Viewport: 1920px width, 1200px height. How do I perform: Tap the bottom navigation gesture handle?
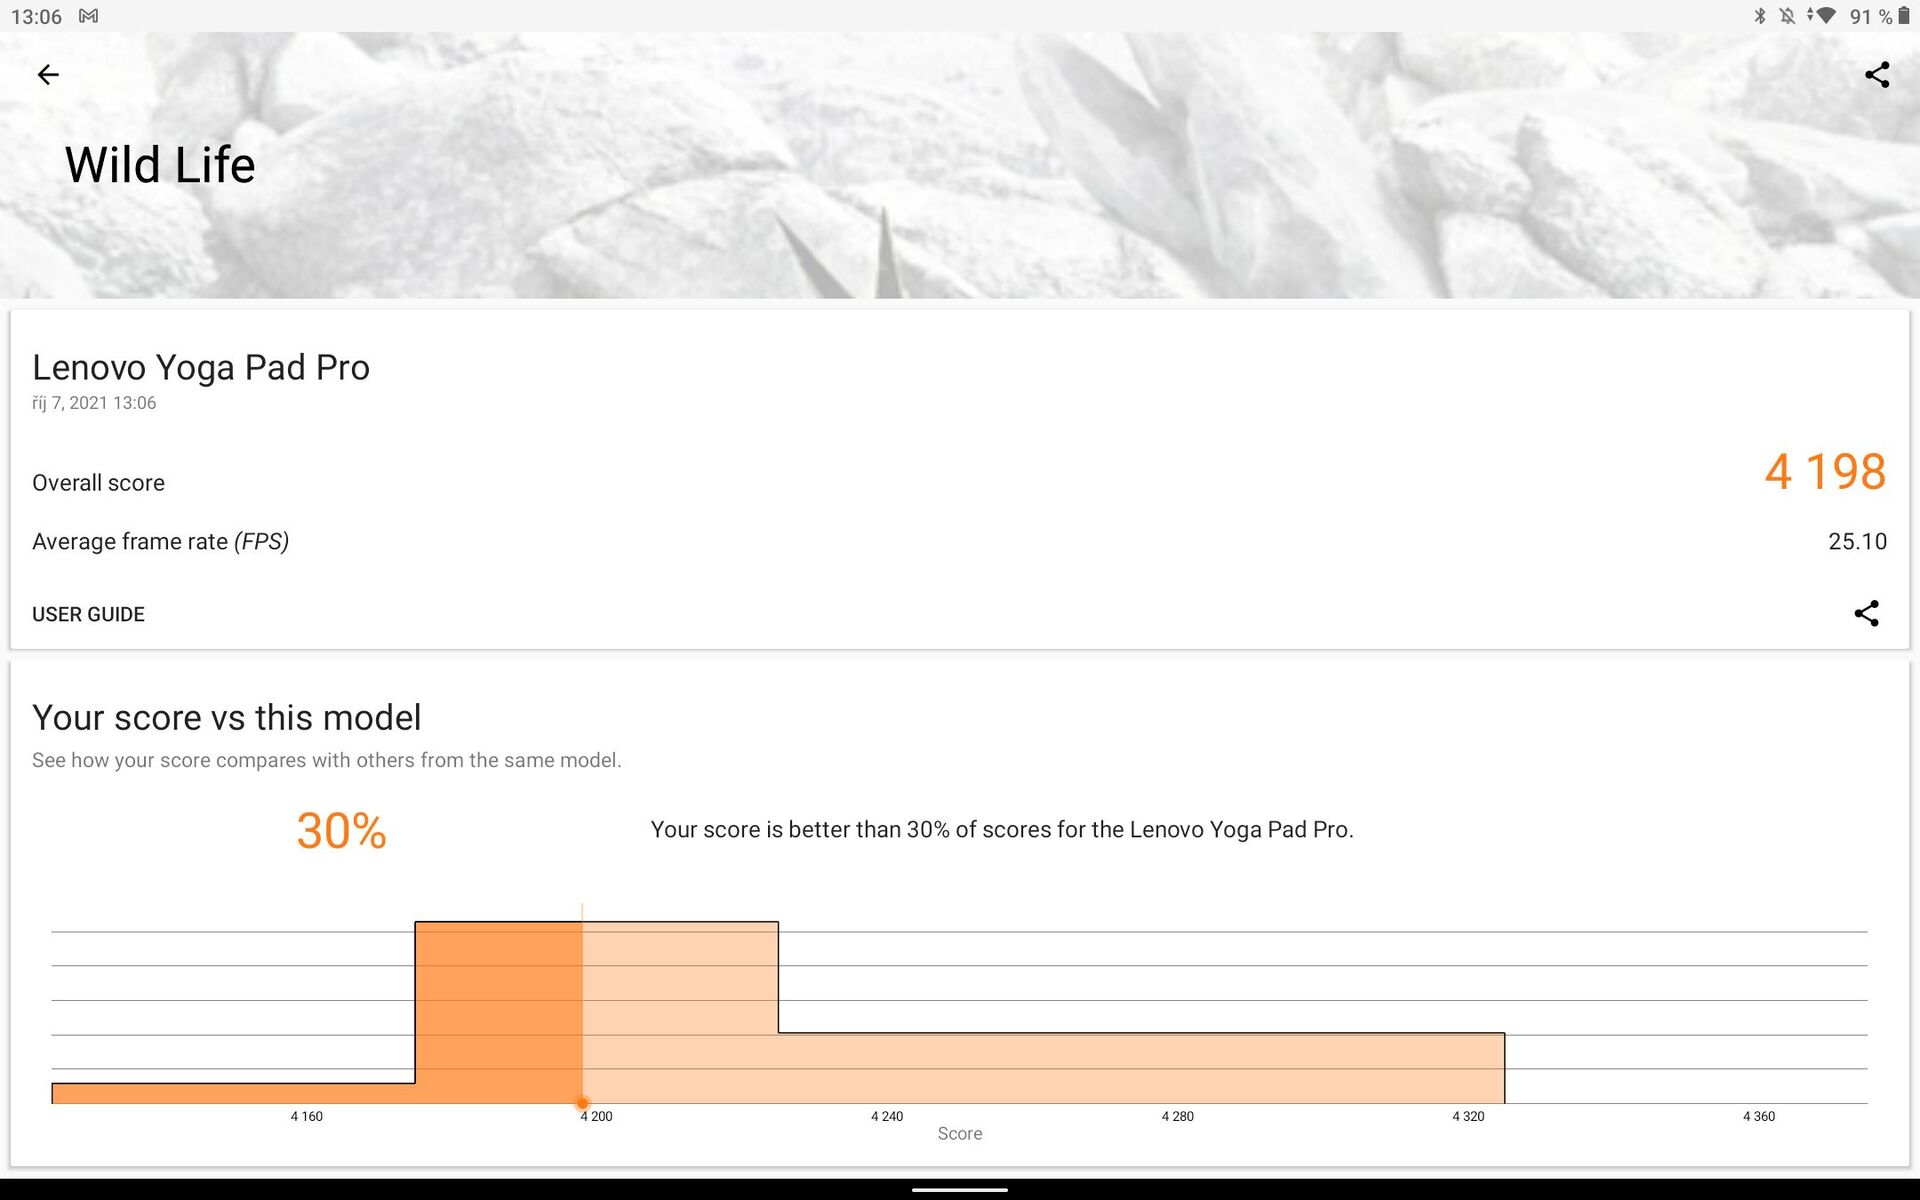960,1190
